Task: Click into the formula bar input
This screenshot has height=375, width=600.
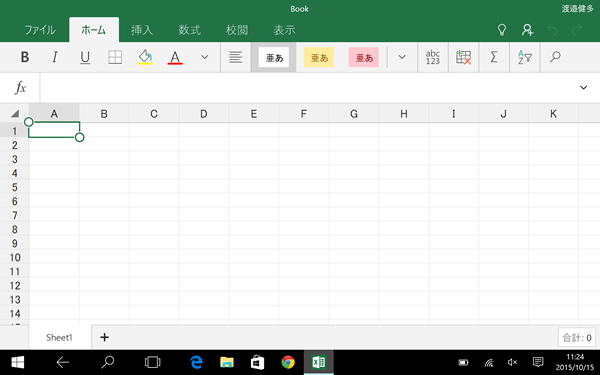Action: [x=306, y=88]
